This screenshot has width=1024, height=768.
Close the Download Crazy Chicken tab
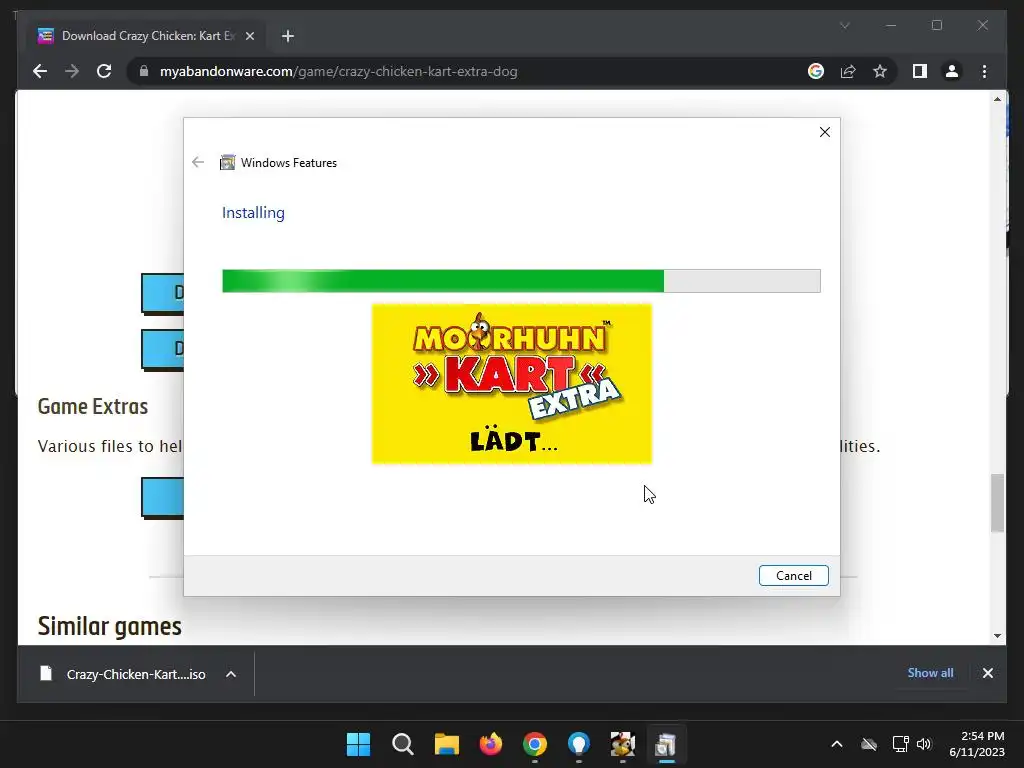click(249, 36)
